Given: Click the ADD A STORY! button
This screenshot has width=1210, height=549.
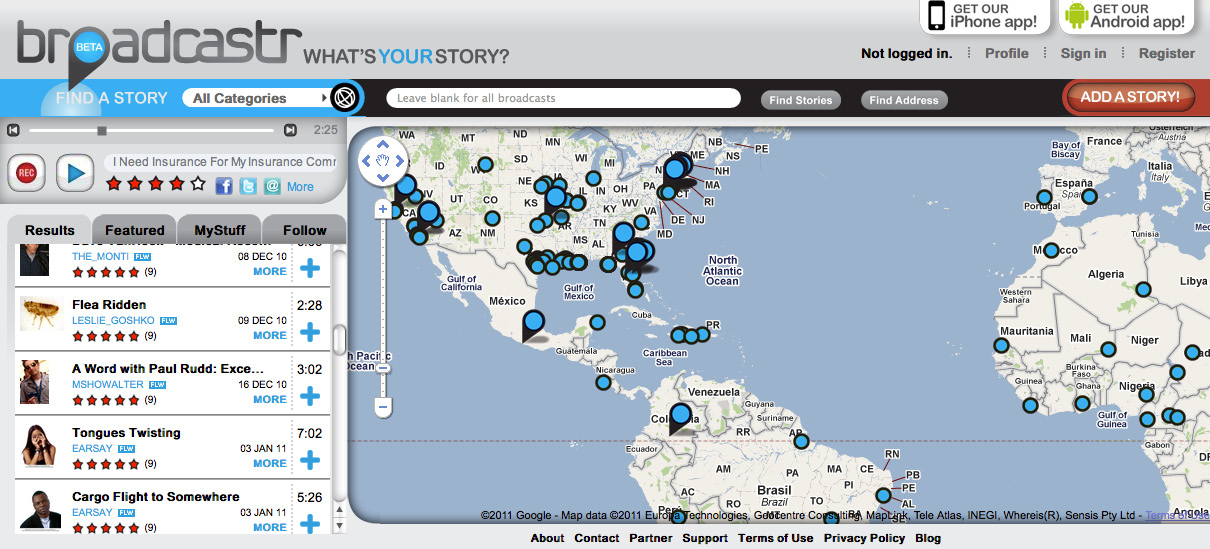Looking at the screenshot, I should click(x=1130, y=97).
